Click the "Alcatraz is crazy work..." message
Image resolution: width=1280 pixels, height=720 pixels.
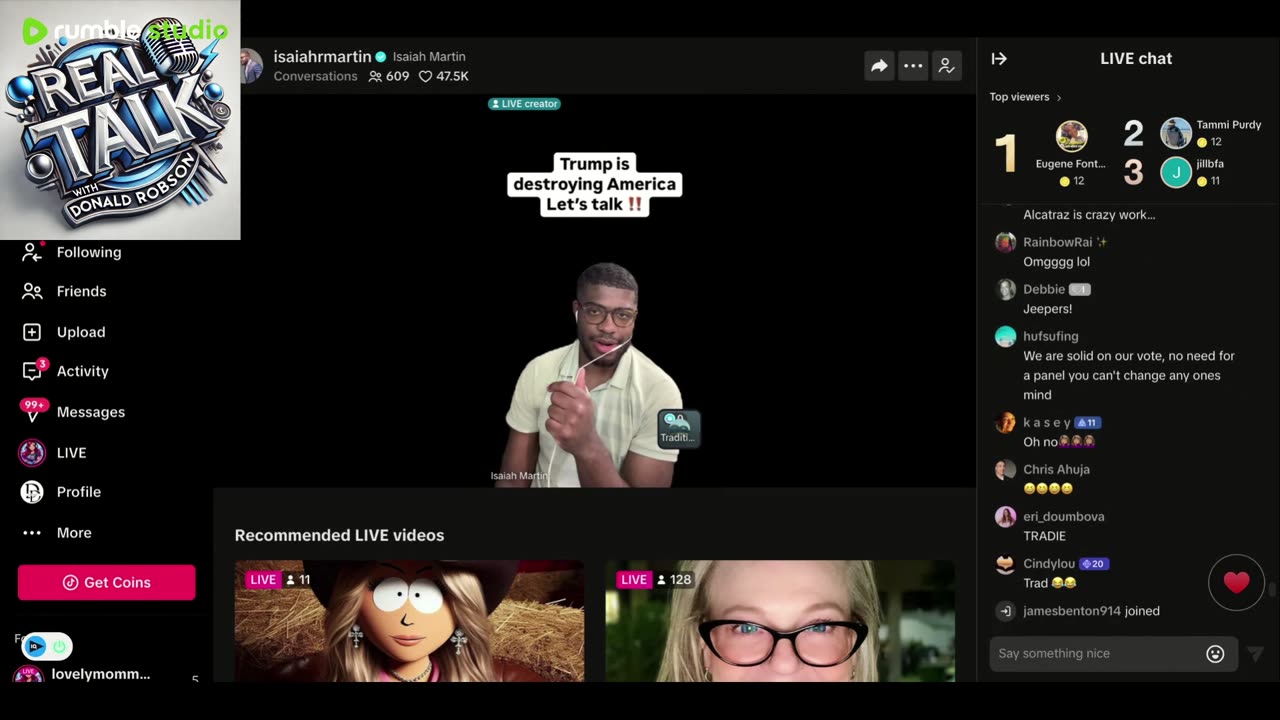coord(1089,215)
